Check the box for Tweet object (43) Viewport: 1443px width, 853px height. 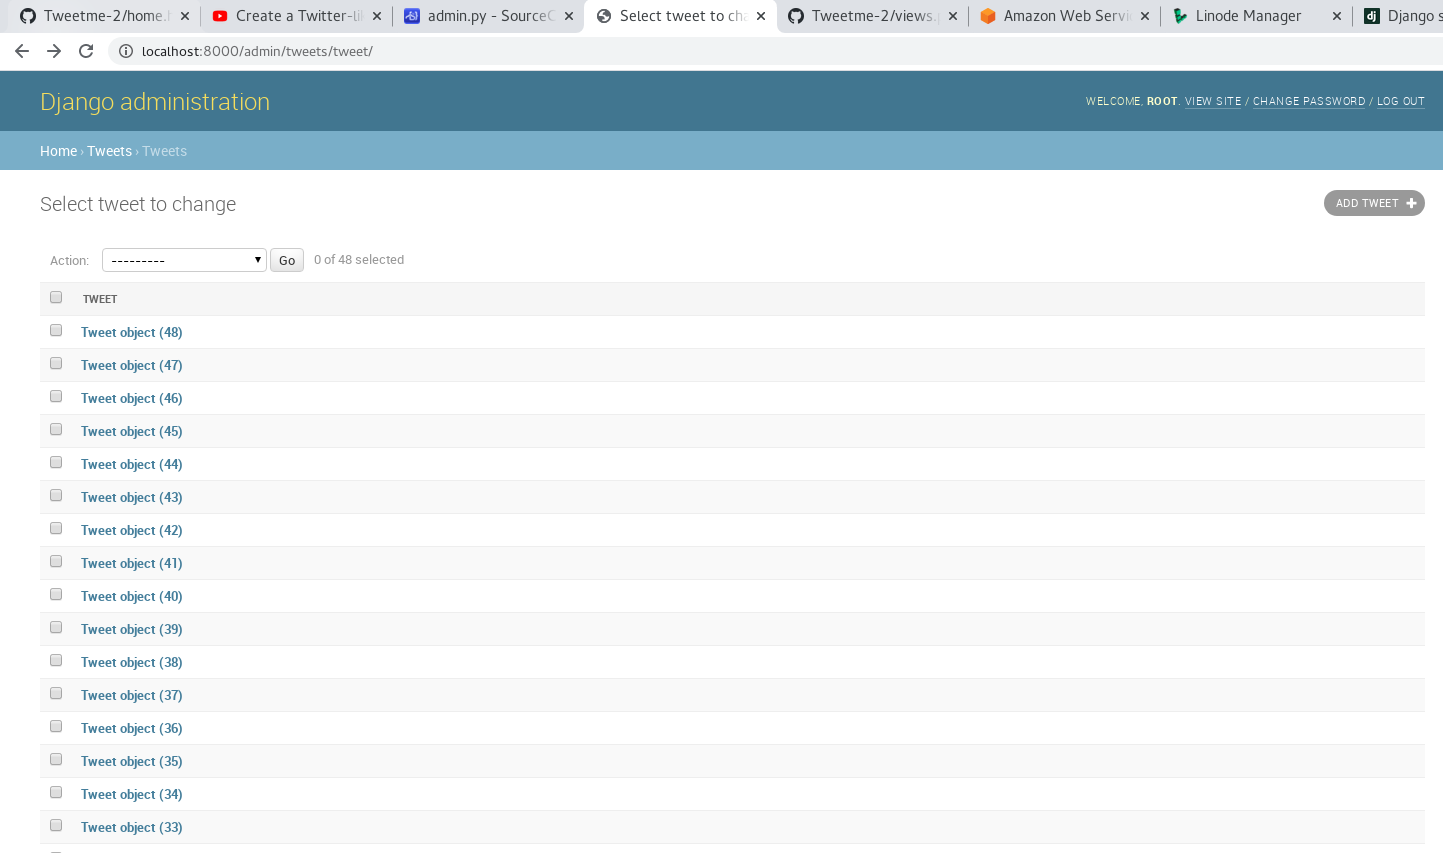56,495
